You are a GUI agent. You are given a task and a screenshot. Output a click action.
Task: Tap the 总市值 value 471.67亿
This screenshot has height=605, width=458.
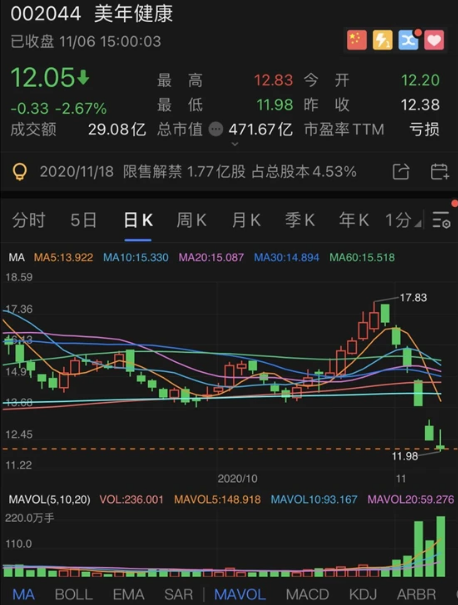click(x=260, y=129)
